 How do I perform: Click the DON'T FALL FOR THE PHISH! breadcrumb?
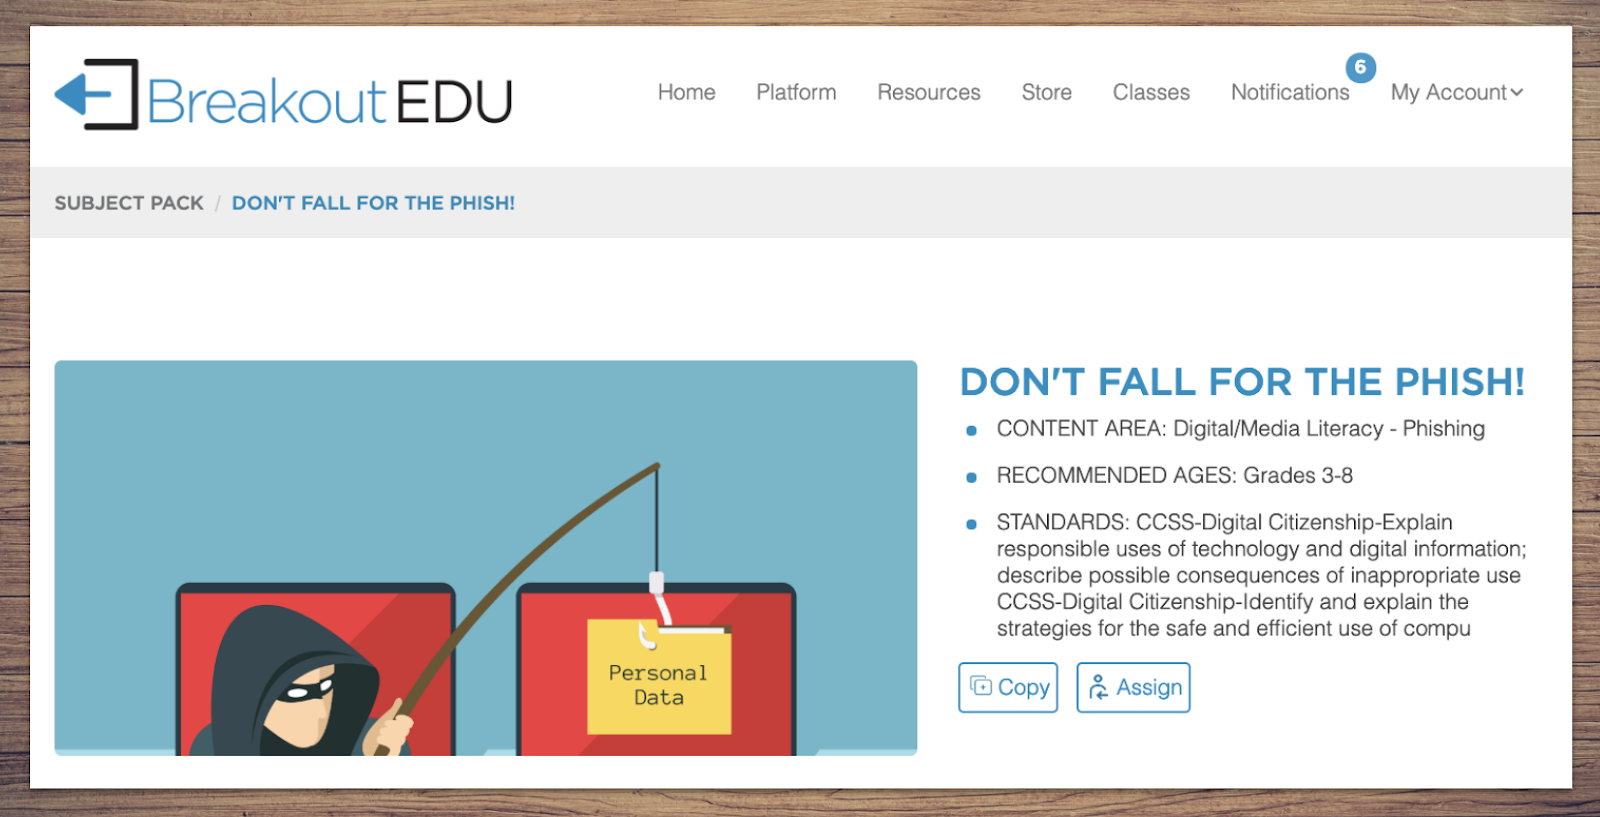click(x=373, y=203)
